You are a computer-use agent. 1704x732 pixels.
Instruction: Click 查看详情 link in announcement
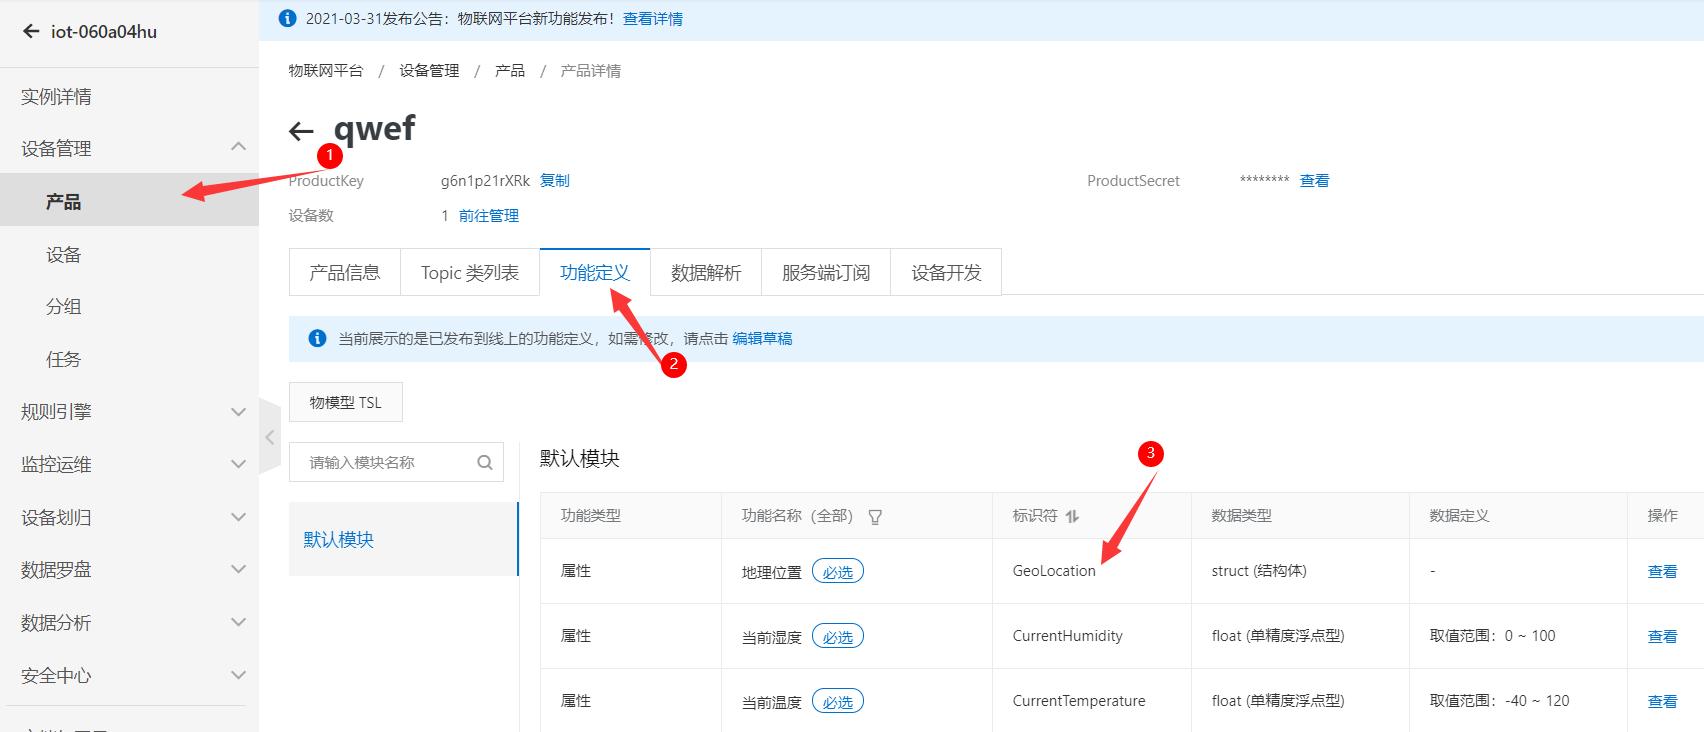pos(653,18)
